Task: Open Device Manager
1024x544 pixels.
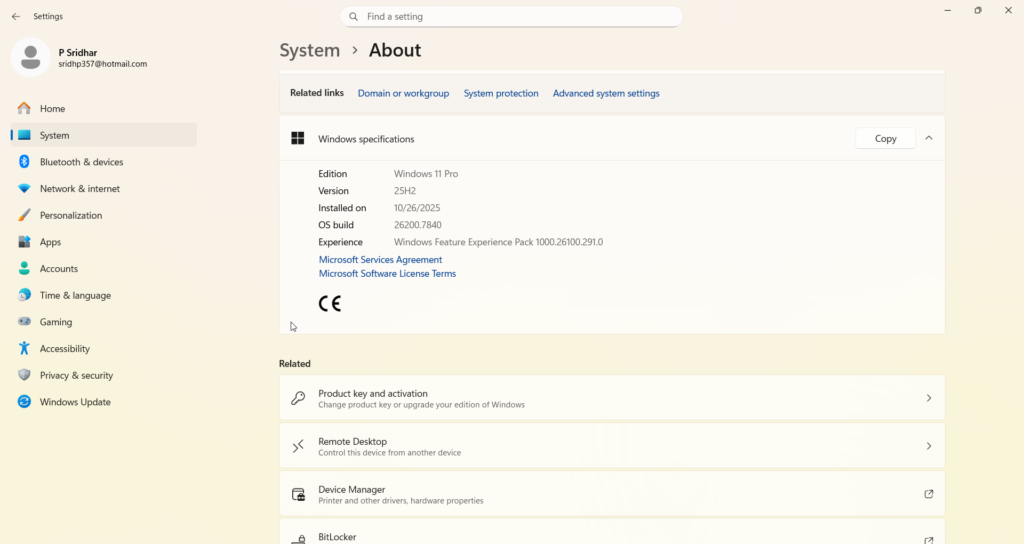Action: pos(612,494)
